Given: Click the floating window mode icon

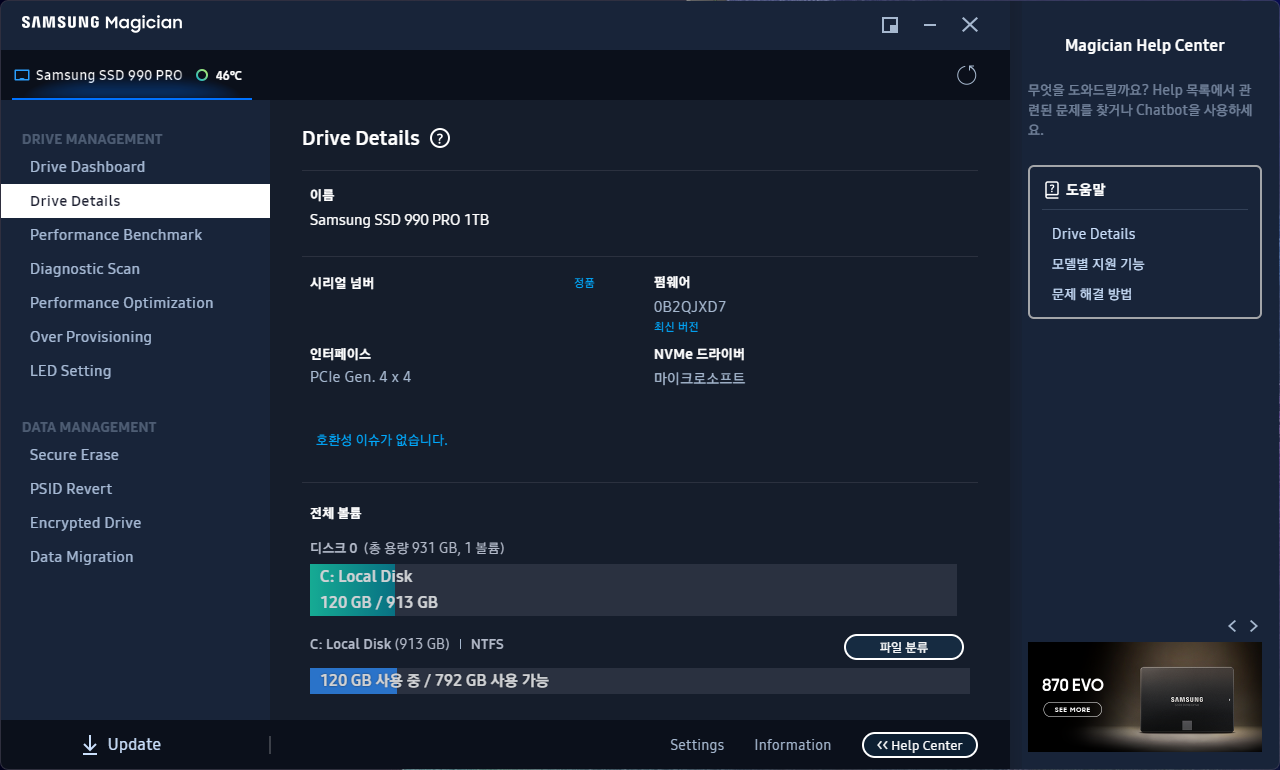Looking at the screenshot, I should (889, 25).
